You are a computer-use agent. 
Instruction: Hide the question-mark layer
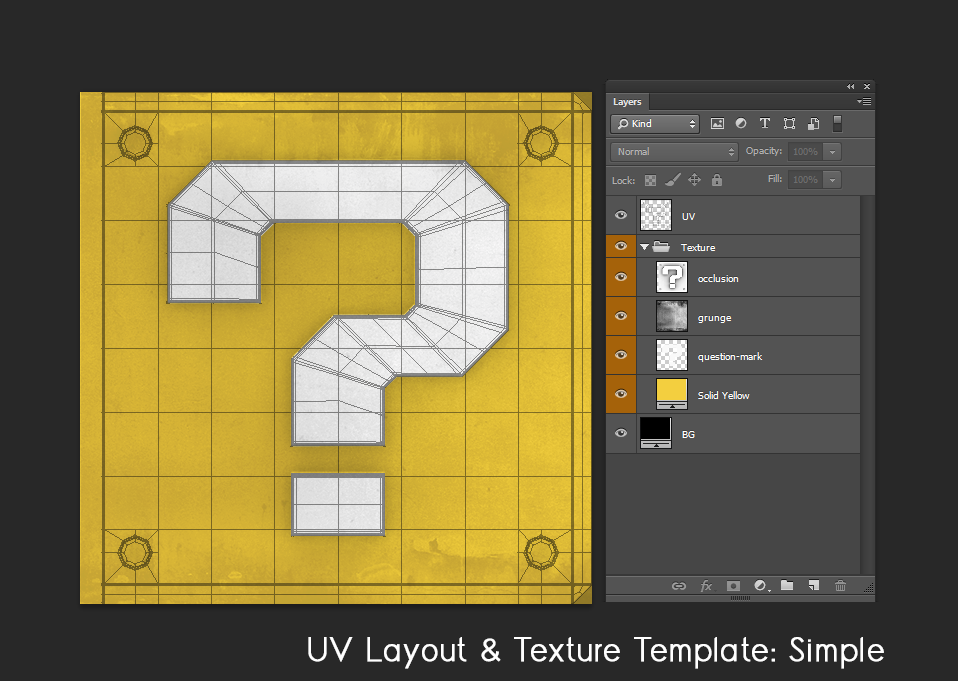(621, 355)
